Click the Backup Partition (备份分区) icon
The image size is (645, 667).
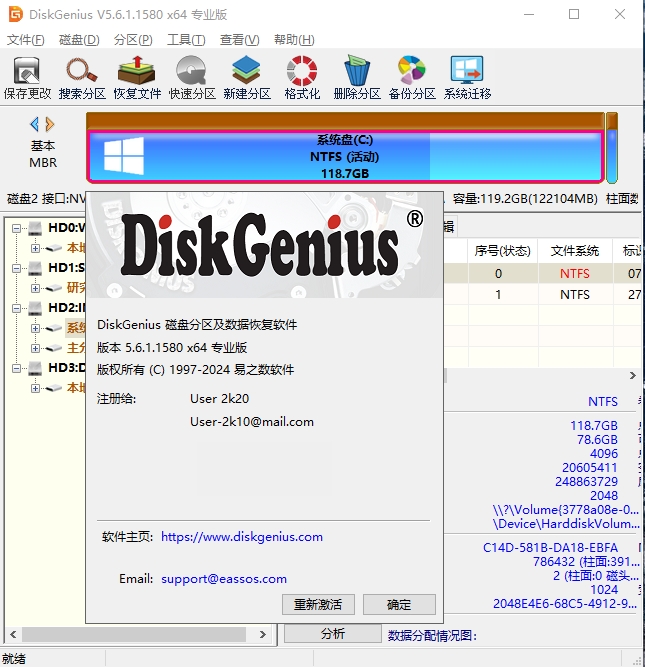point(412,77)
